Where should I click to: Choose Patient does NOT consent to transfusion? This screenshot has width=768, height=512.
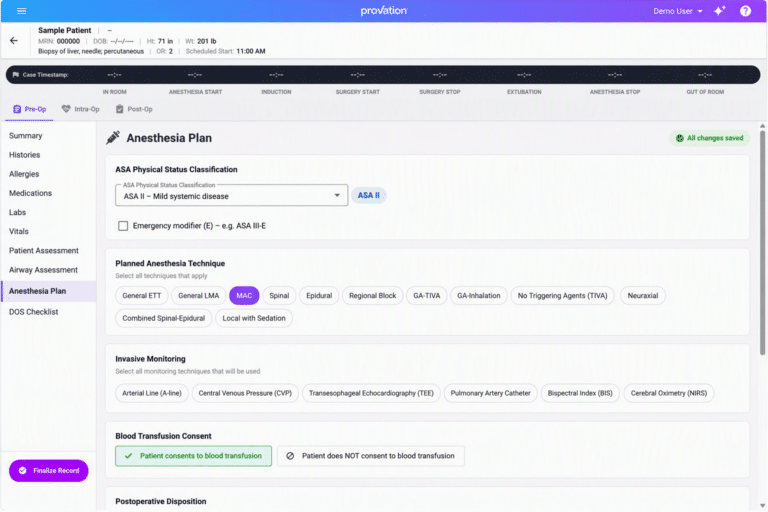coord(371,456)
